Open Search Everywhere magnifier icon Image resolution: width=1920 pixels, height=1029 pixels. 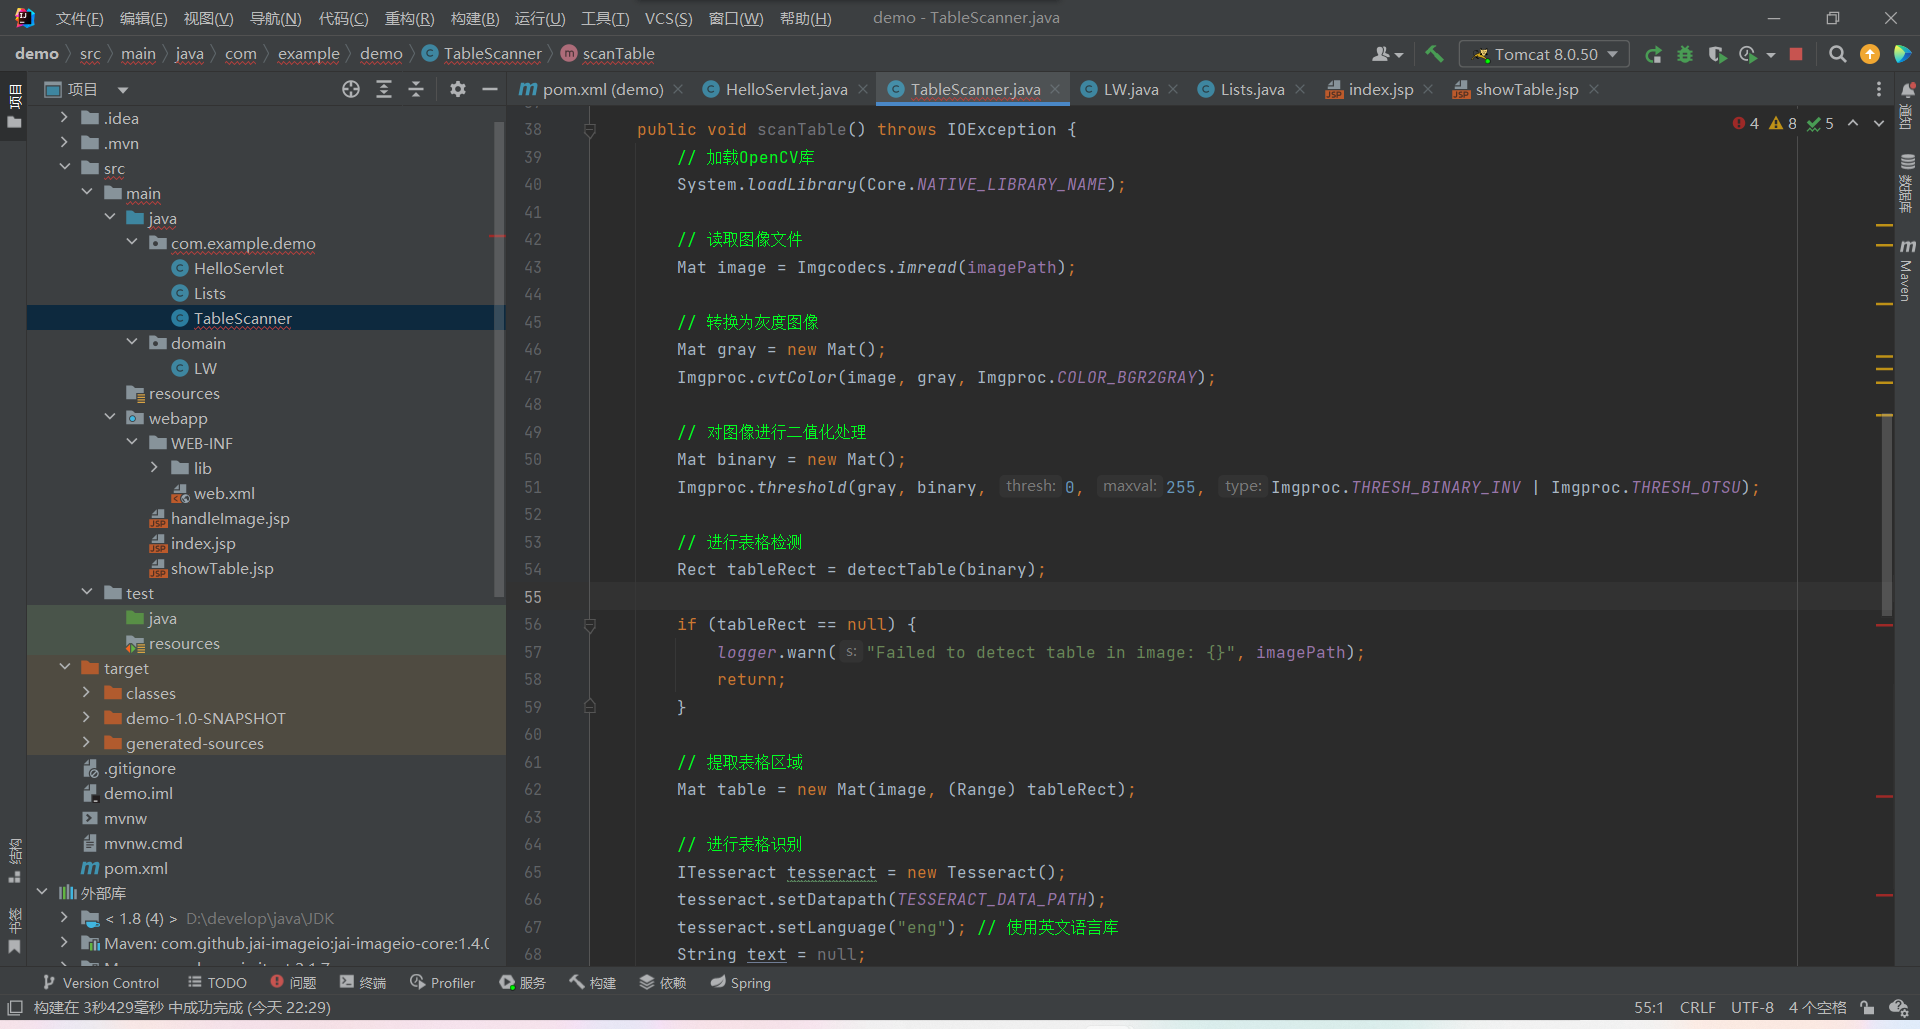point(1837,54)
